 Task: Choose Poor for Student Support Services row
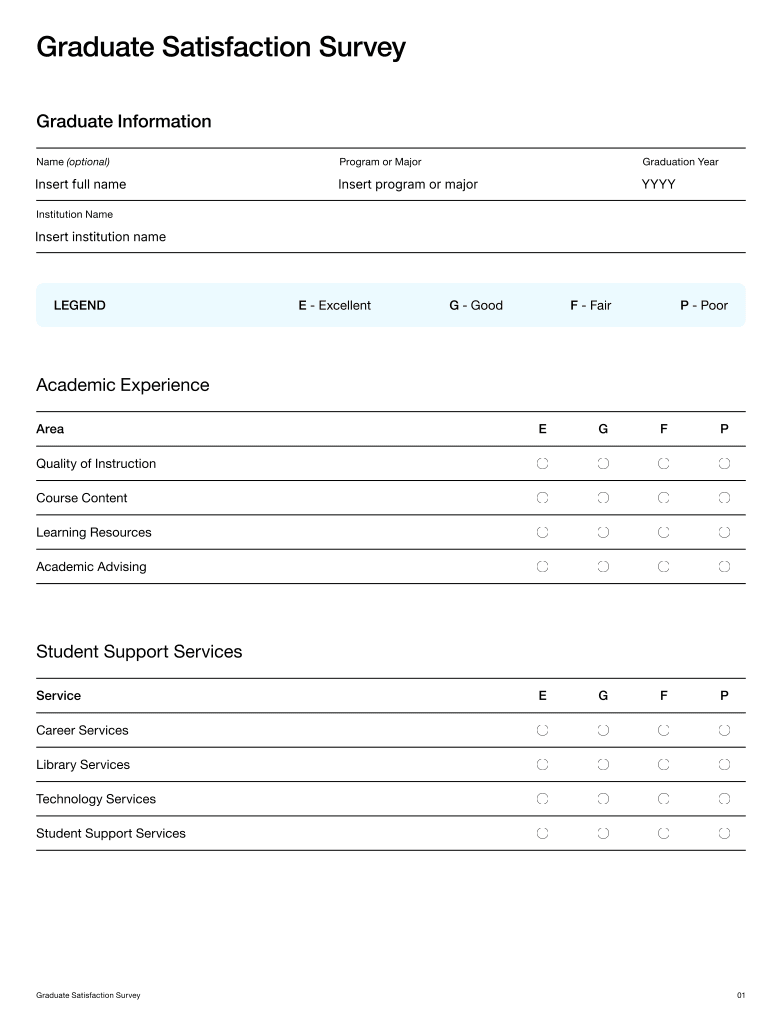tap(724, 834)
